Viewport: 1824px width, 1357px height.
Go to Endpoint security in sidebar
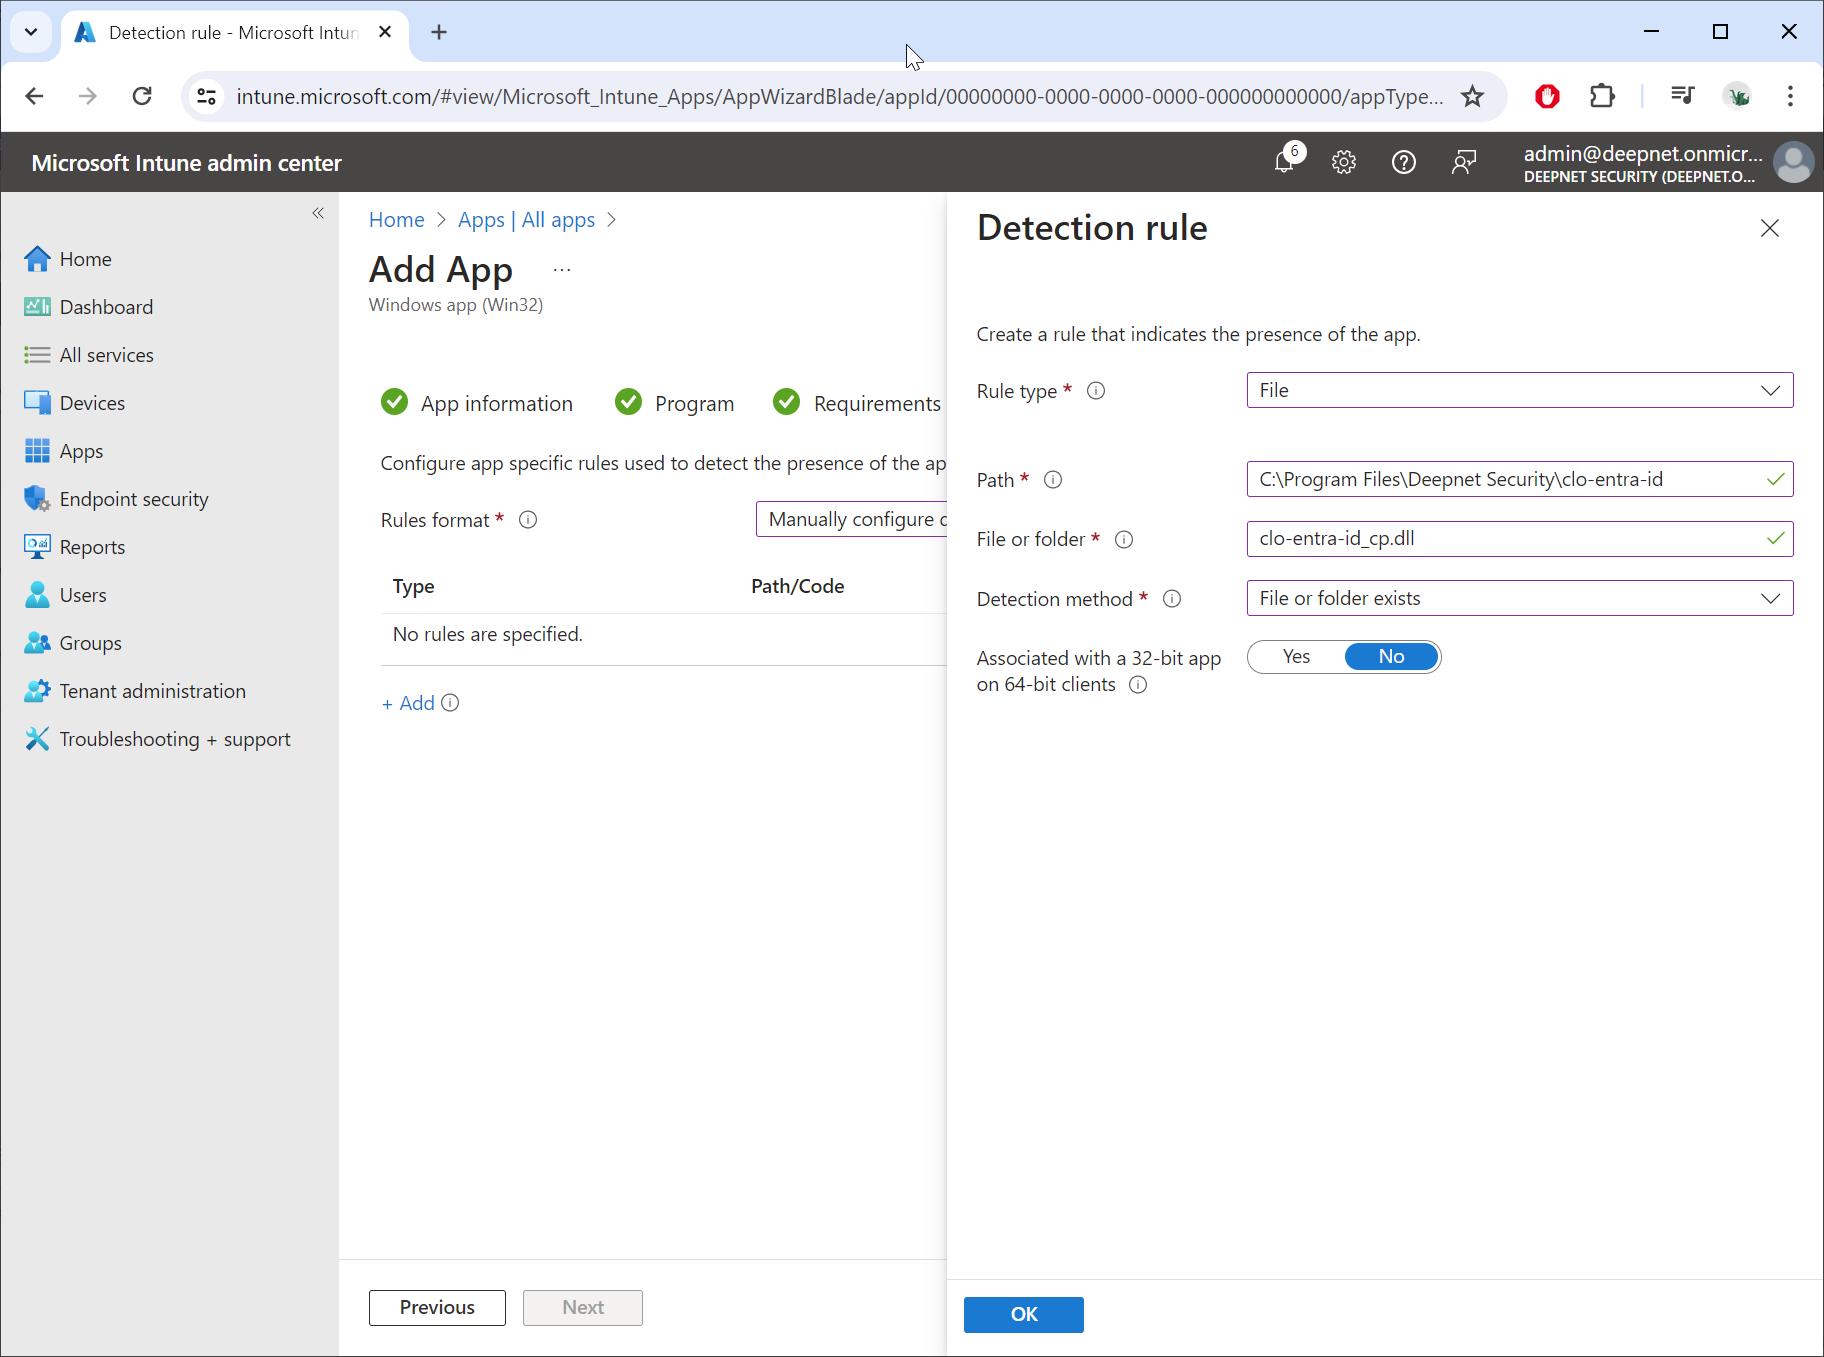(x=134, y=499)
